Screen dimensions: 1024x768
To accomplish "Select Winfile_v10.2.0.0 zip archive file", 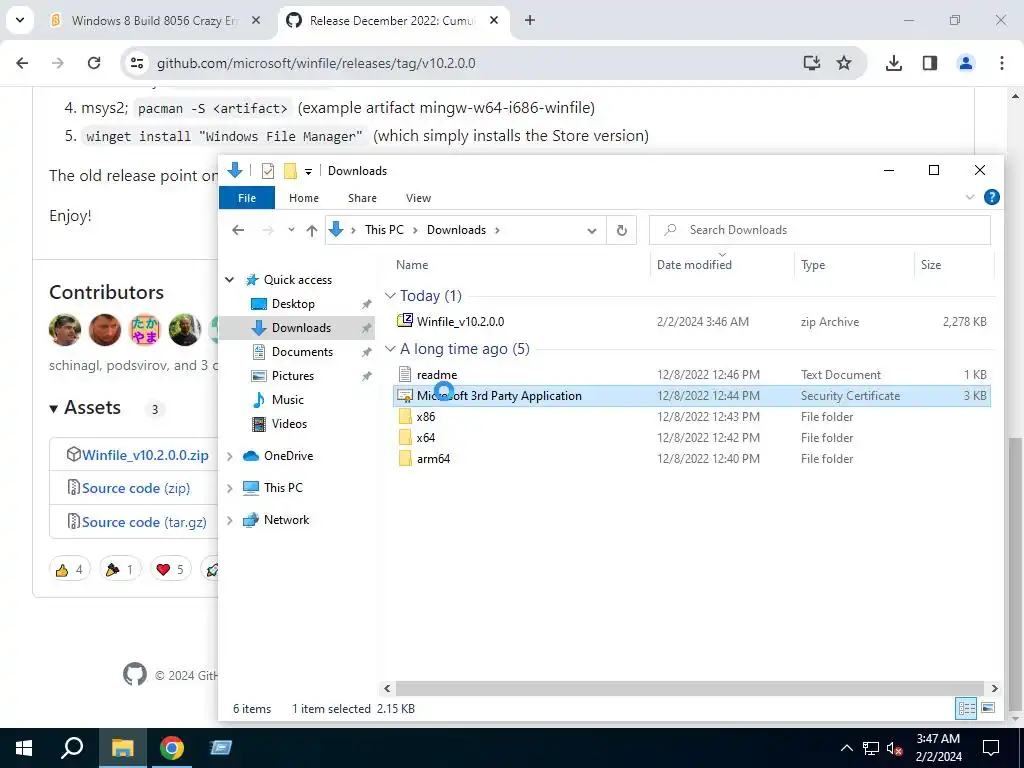I will (692, 321).
